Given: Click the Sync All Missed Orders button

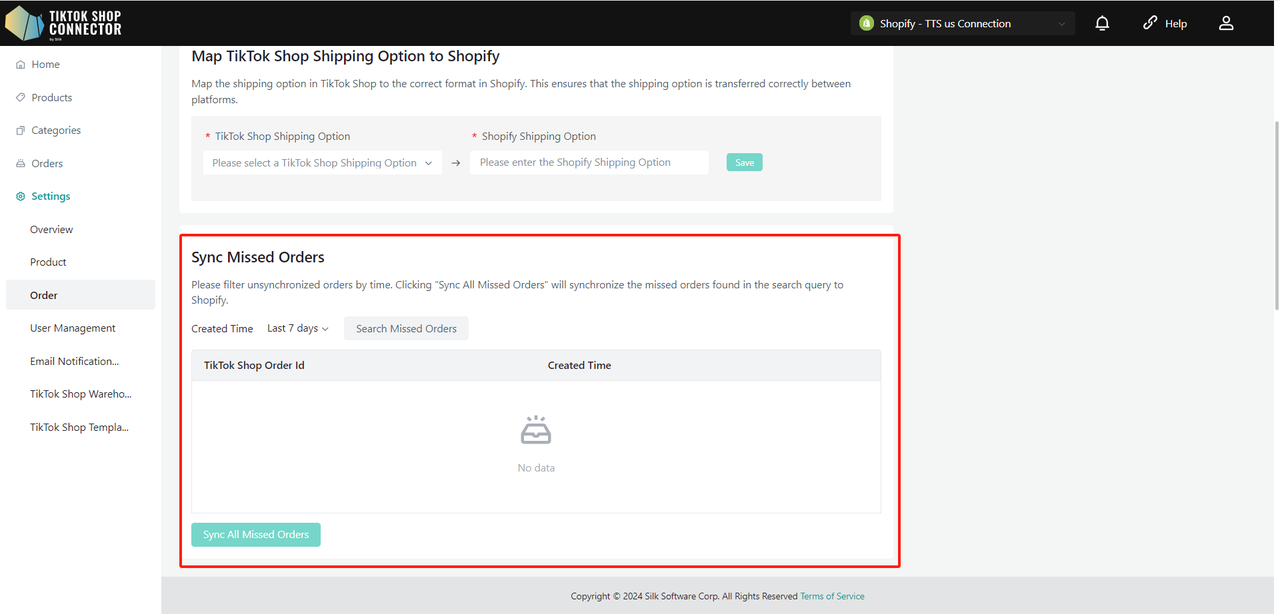Looking at the screenshot, I should pyautogui.click(x=256, y=535).
